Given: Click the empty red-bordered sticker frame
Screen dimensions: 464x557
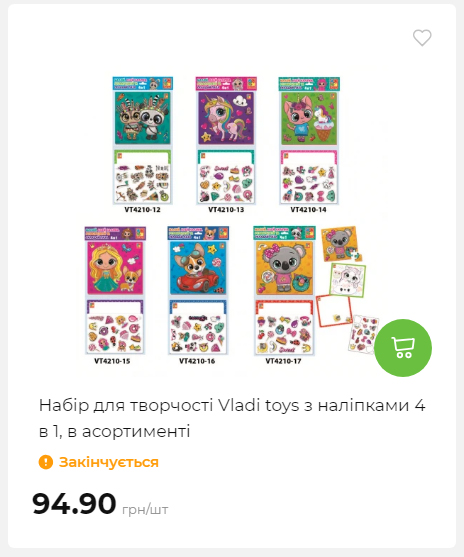Looking at the screenshot, I should pyautogui.click(x=334, y=310).
